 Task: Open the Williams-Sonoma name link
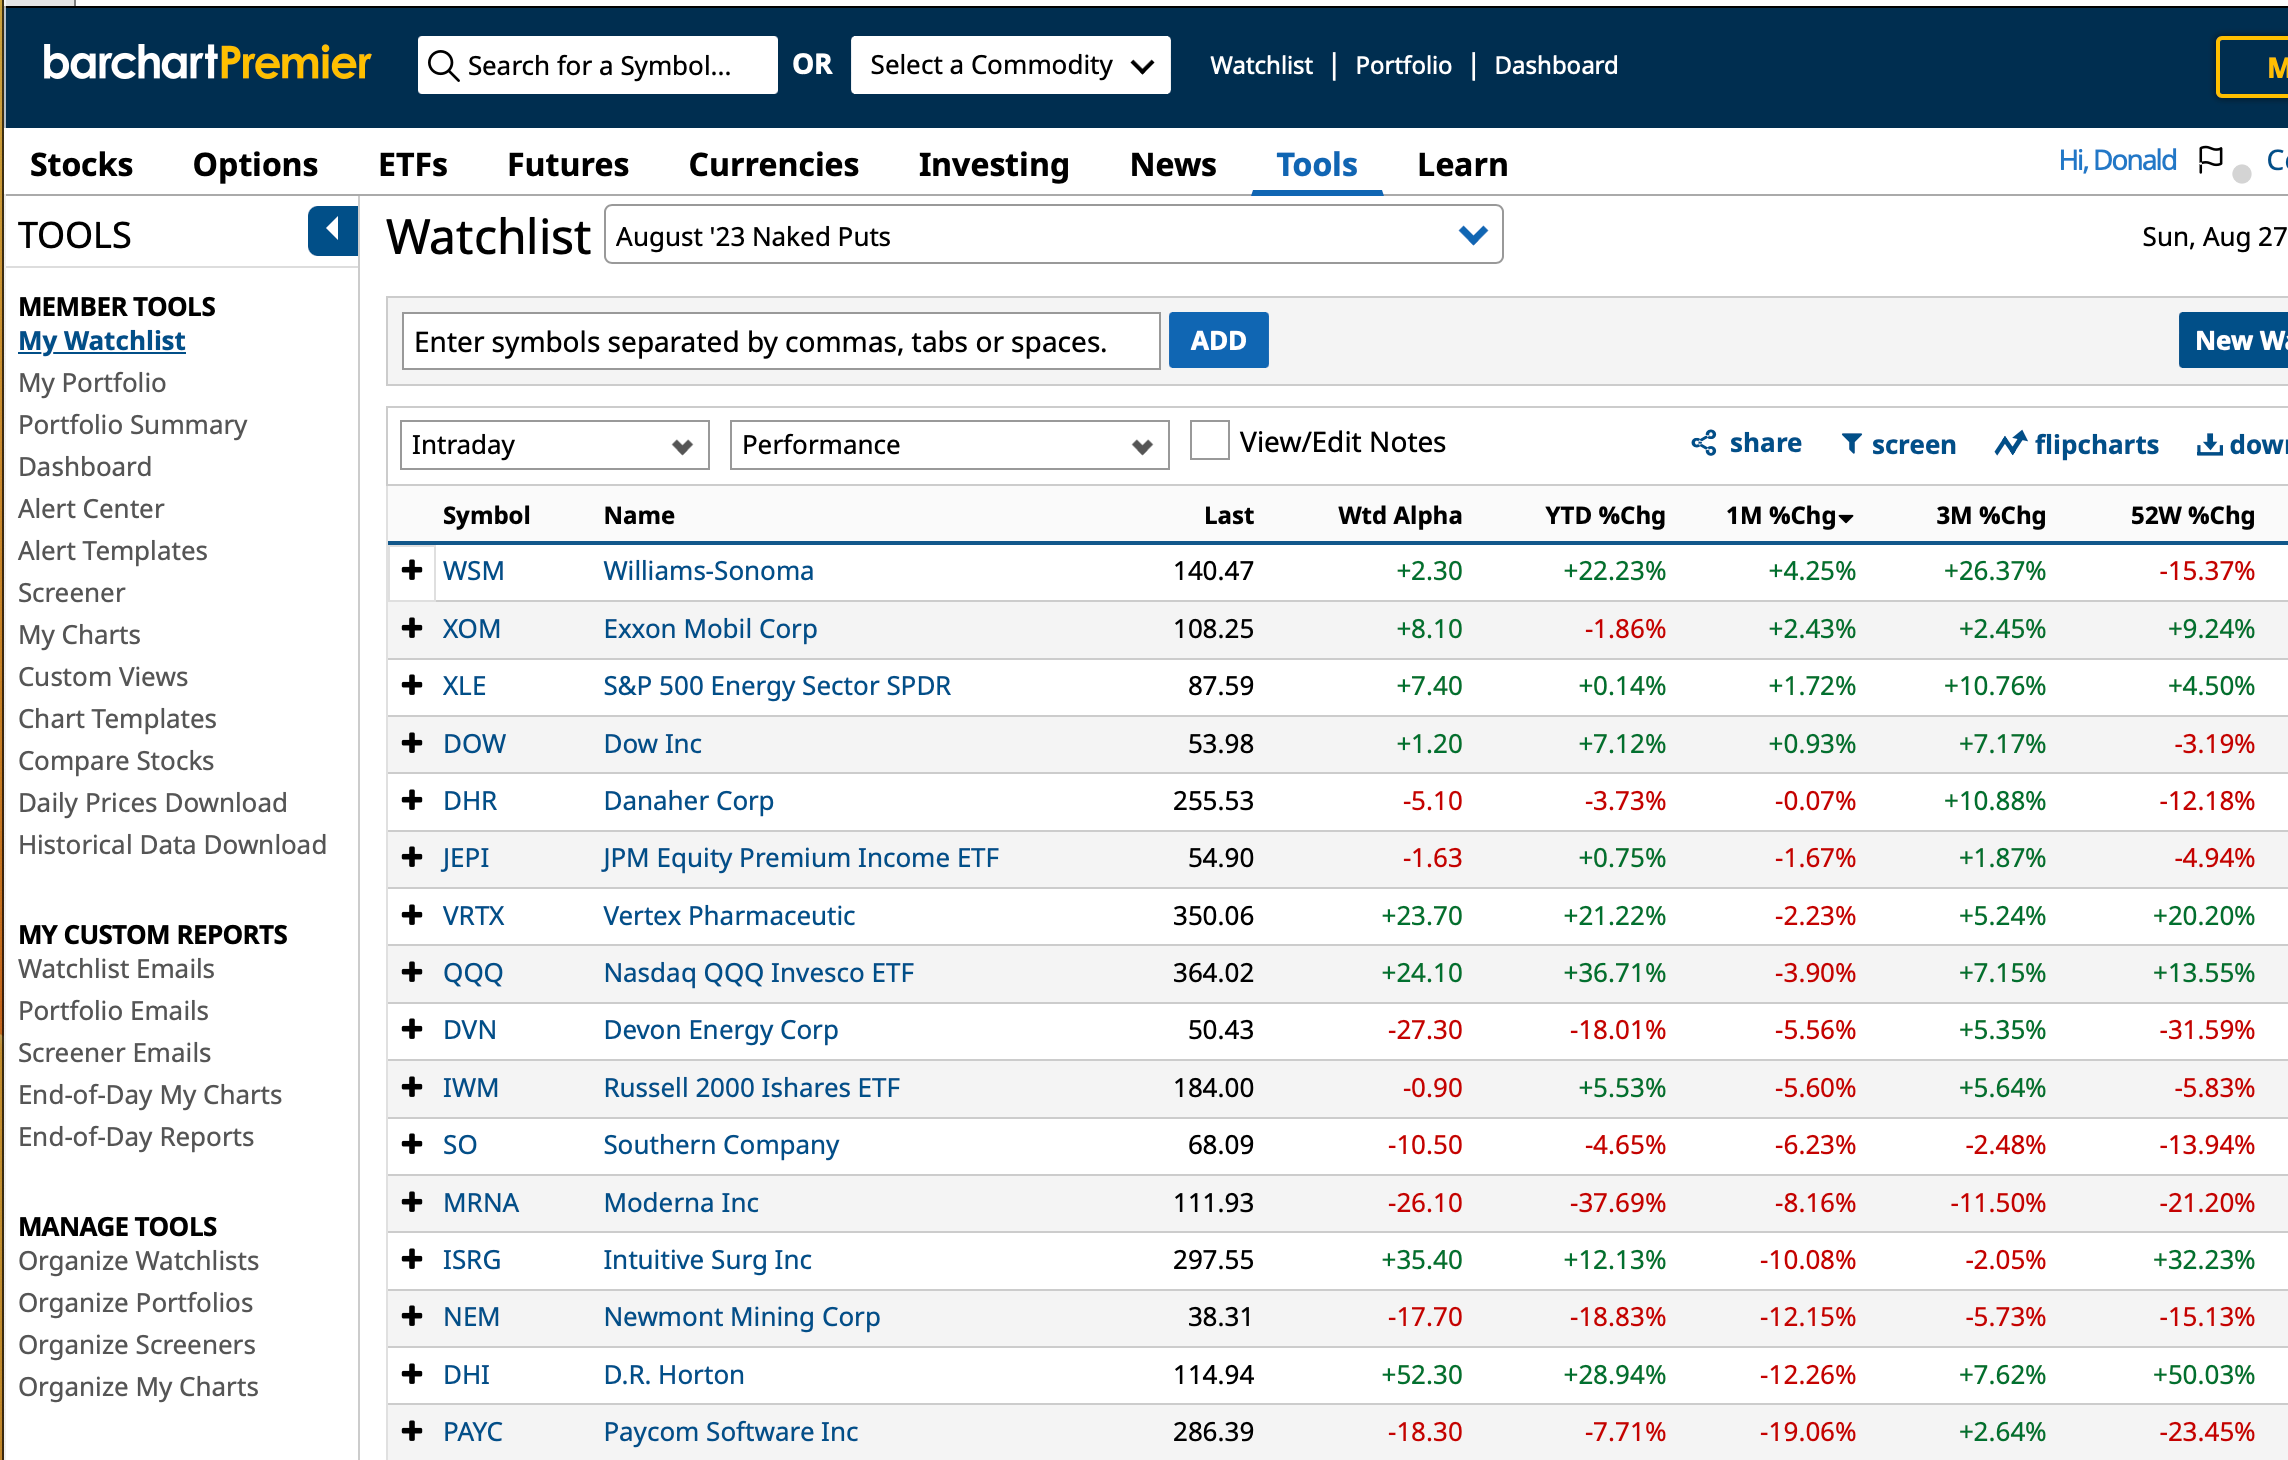click(x=708, y=570)
